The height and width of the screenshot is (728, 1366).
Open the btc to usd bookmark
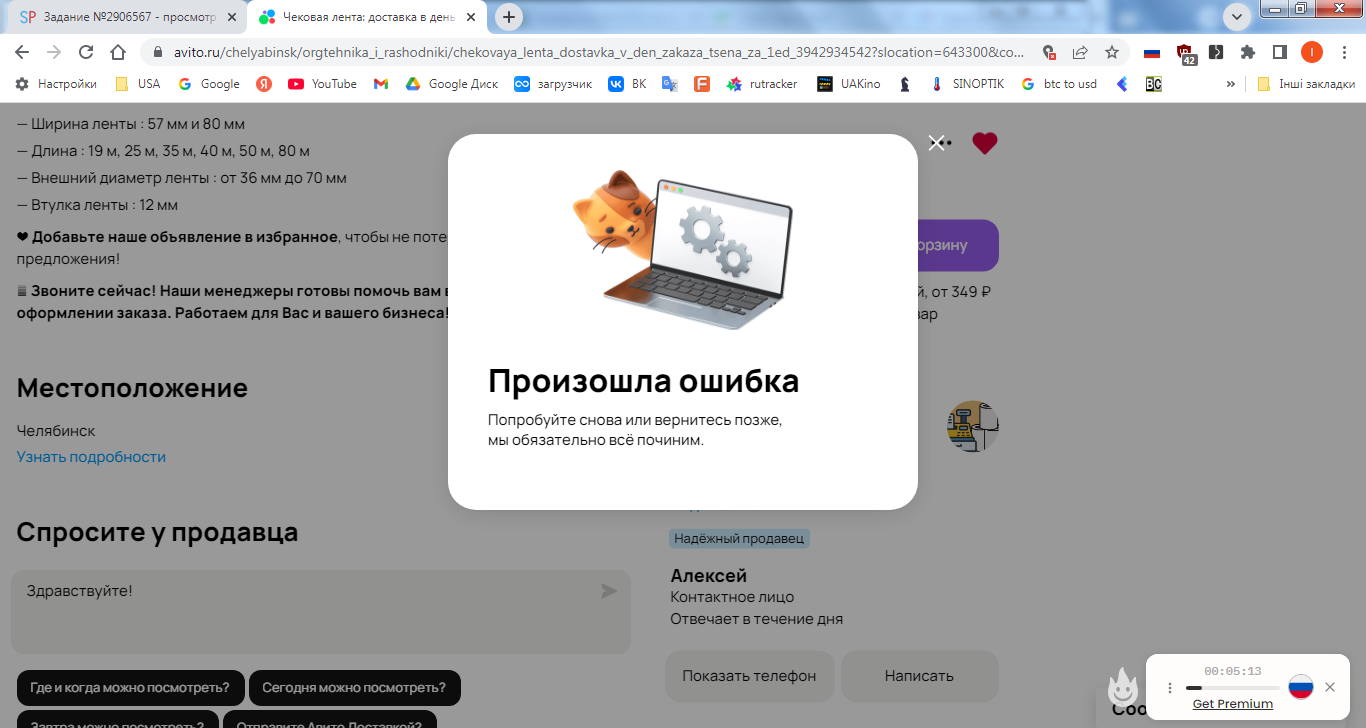1059,84
